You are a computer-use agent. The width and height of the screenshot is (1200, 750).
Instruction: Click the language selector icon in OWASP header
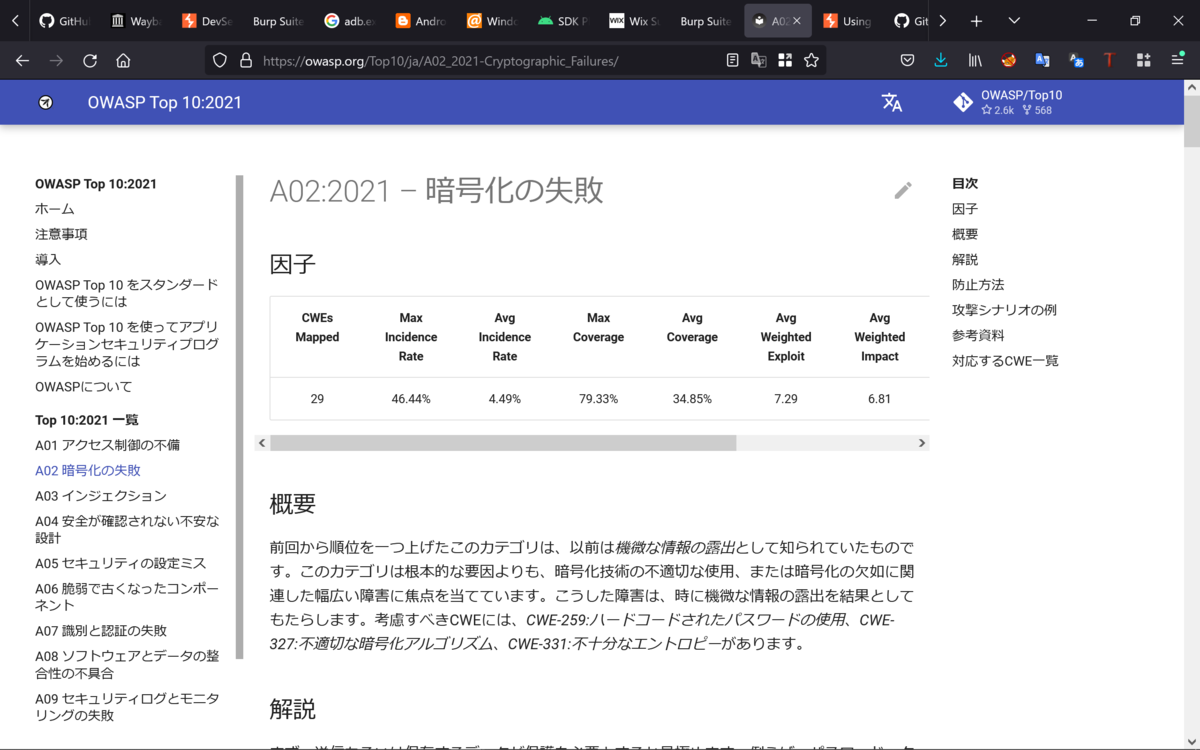click(x=892, y=101)
